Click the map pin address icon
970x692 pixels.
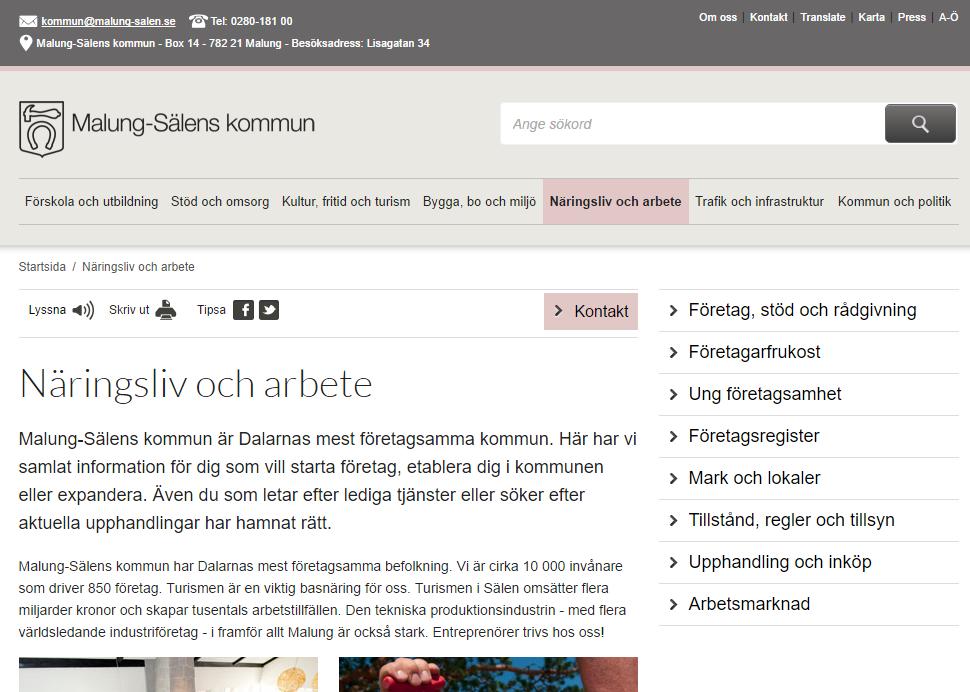point(26,43)
